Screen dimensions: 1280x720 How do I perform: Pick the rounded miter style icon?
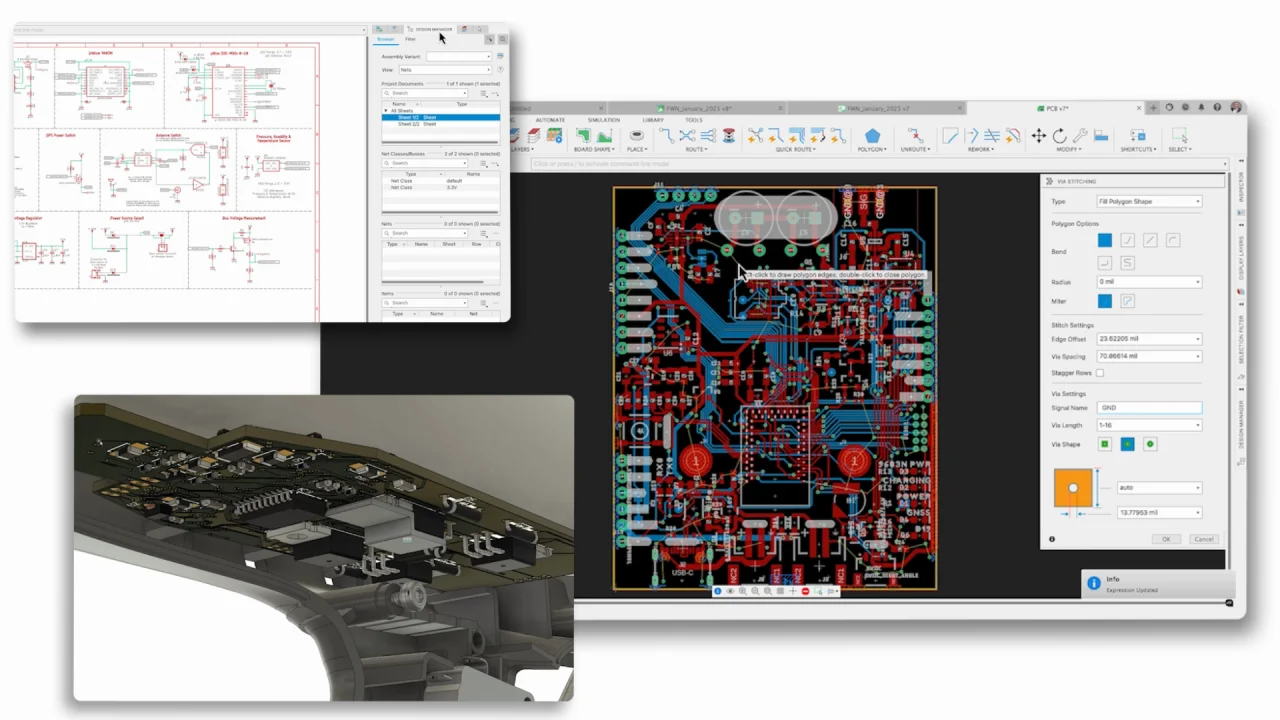point(1127,301)
